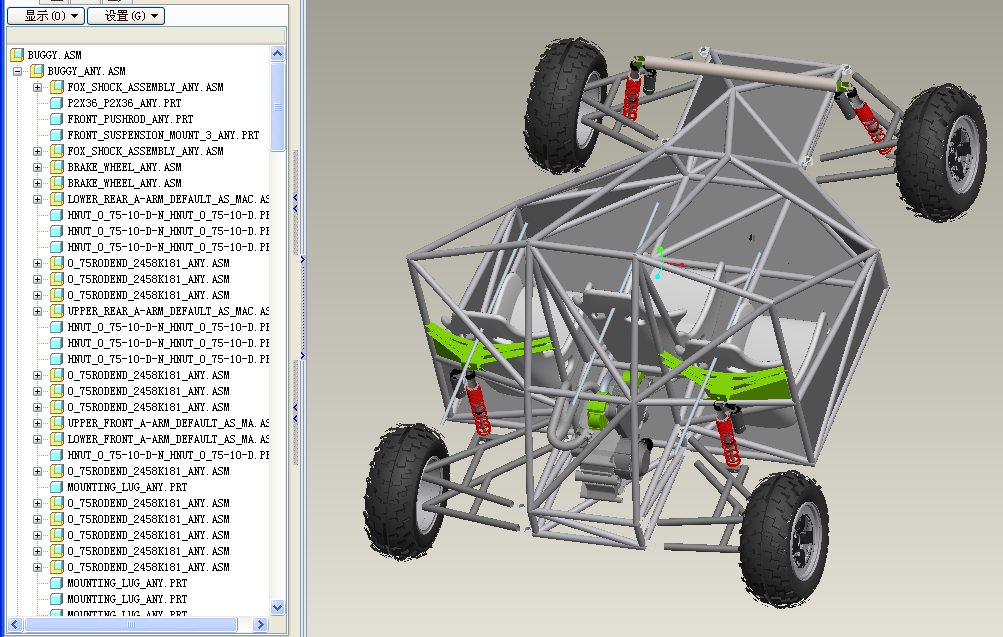1003x637 pixels.
Task: Select the LOWER_FRONT_A-ARM_DEFAULT_AS_MA row label
Action: tap(168, 439)
